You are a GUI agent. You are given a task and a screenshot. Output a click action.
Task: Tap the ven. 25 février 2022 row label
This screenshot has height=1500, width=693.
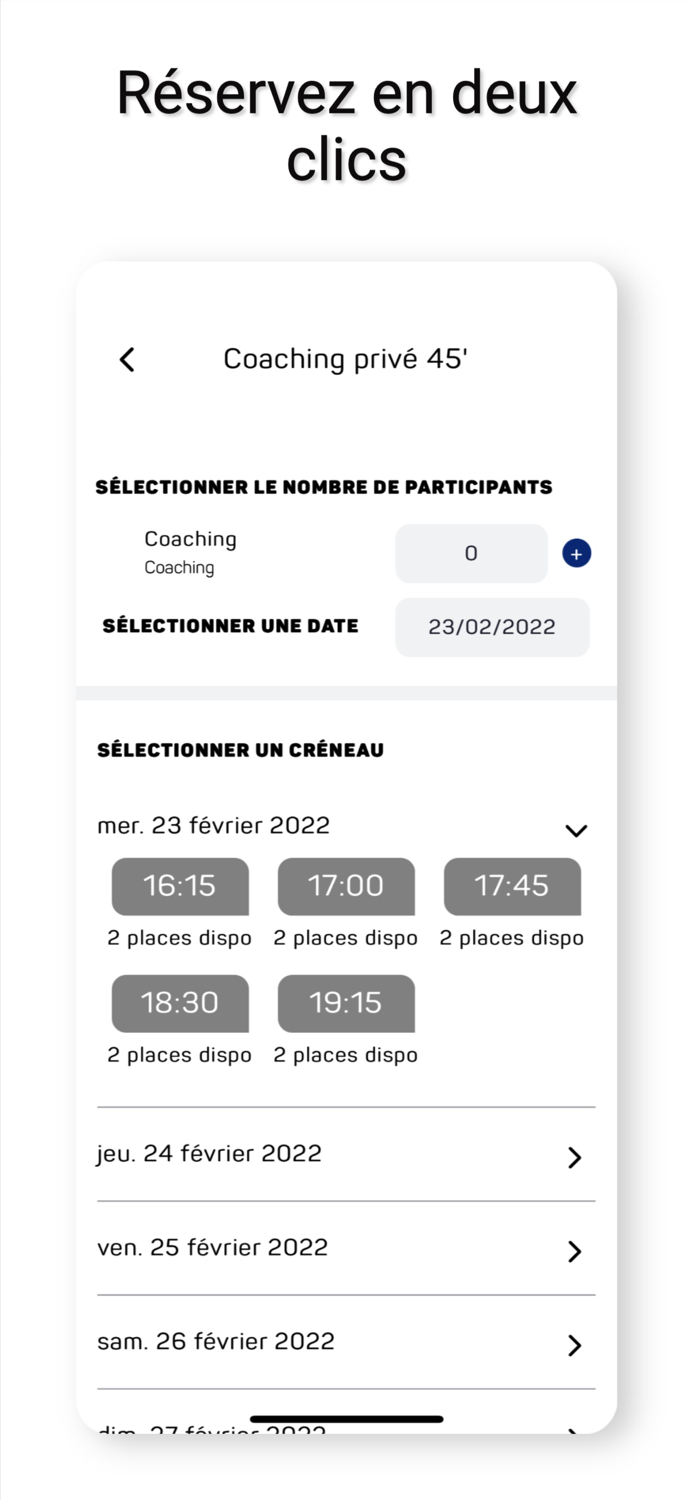pyautogui.click(x=212, y=1247)
